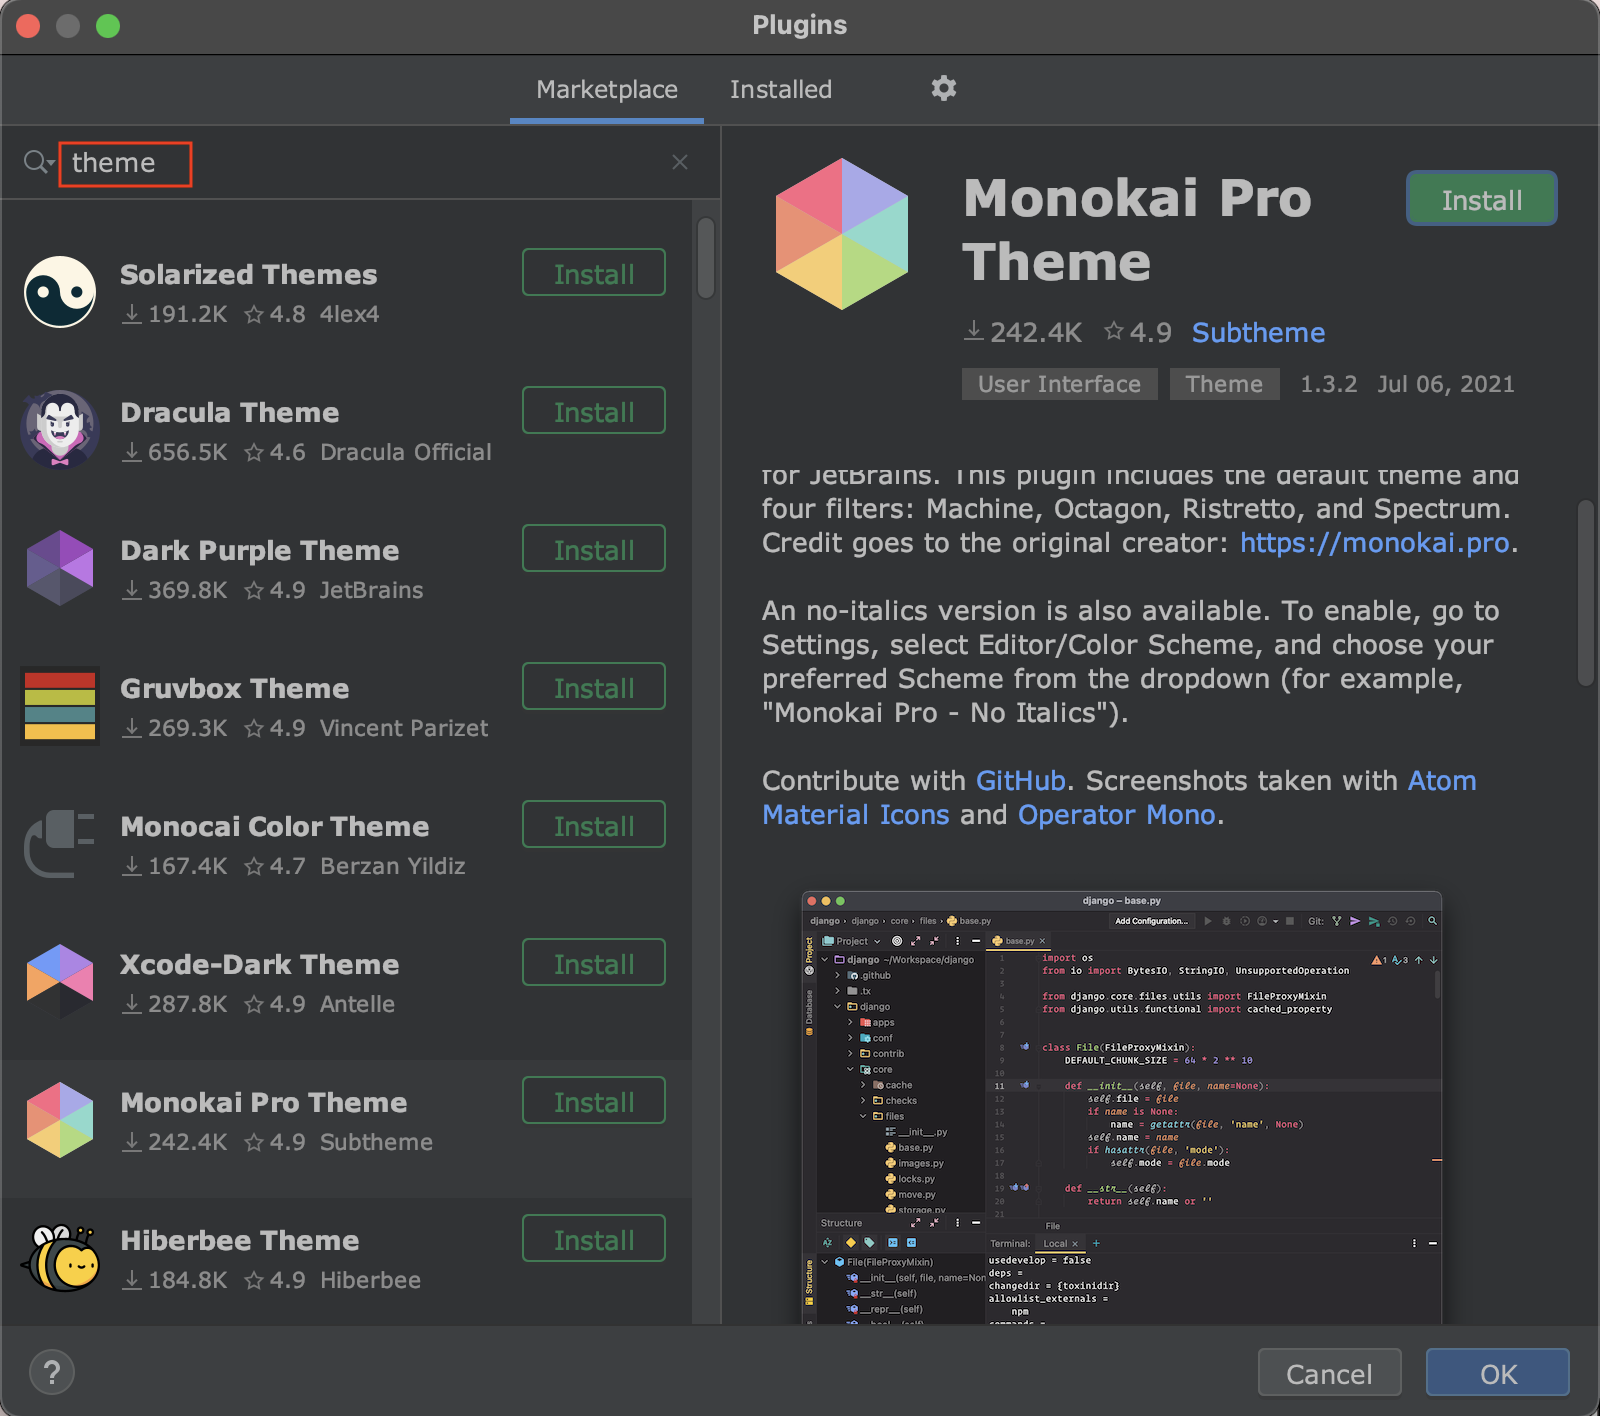Install Monokai Pro Theme from the list
Image resolution: width=1600 pixels, height=1416 pixels.
point(594,1101)
